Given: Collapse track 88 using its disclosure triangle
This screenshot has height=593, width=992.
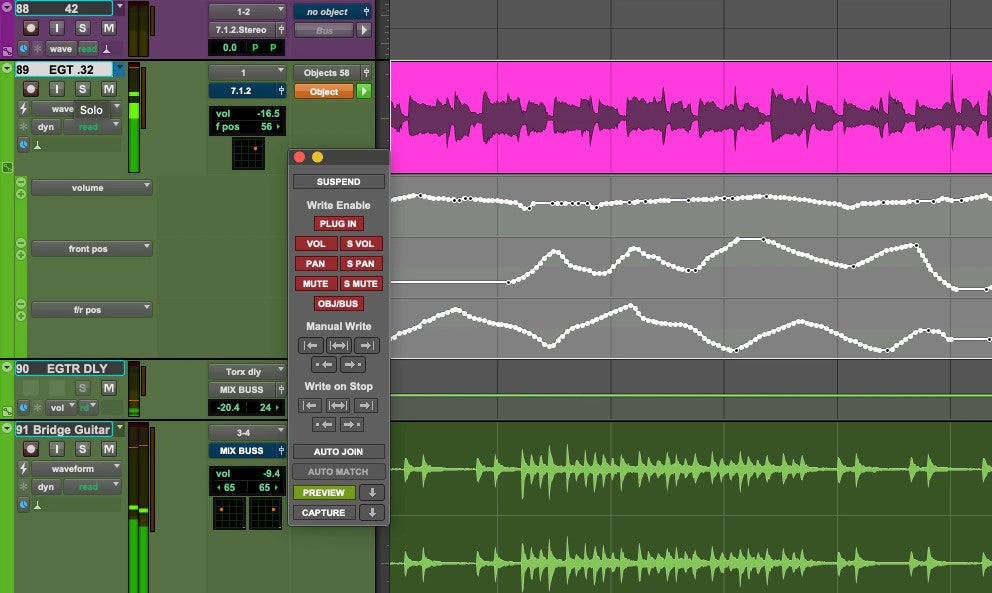Looking at the screenshot, I should pos(6,8).
